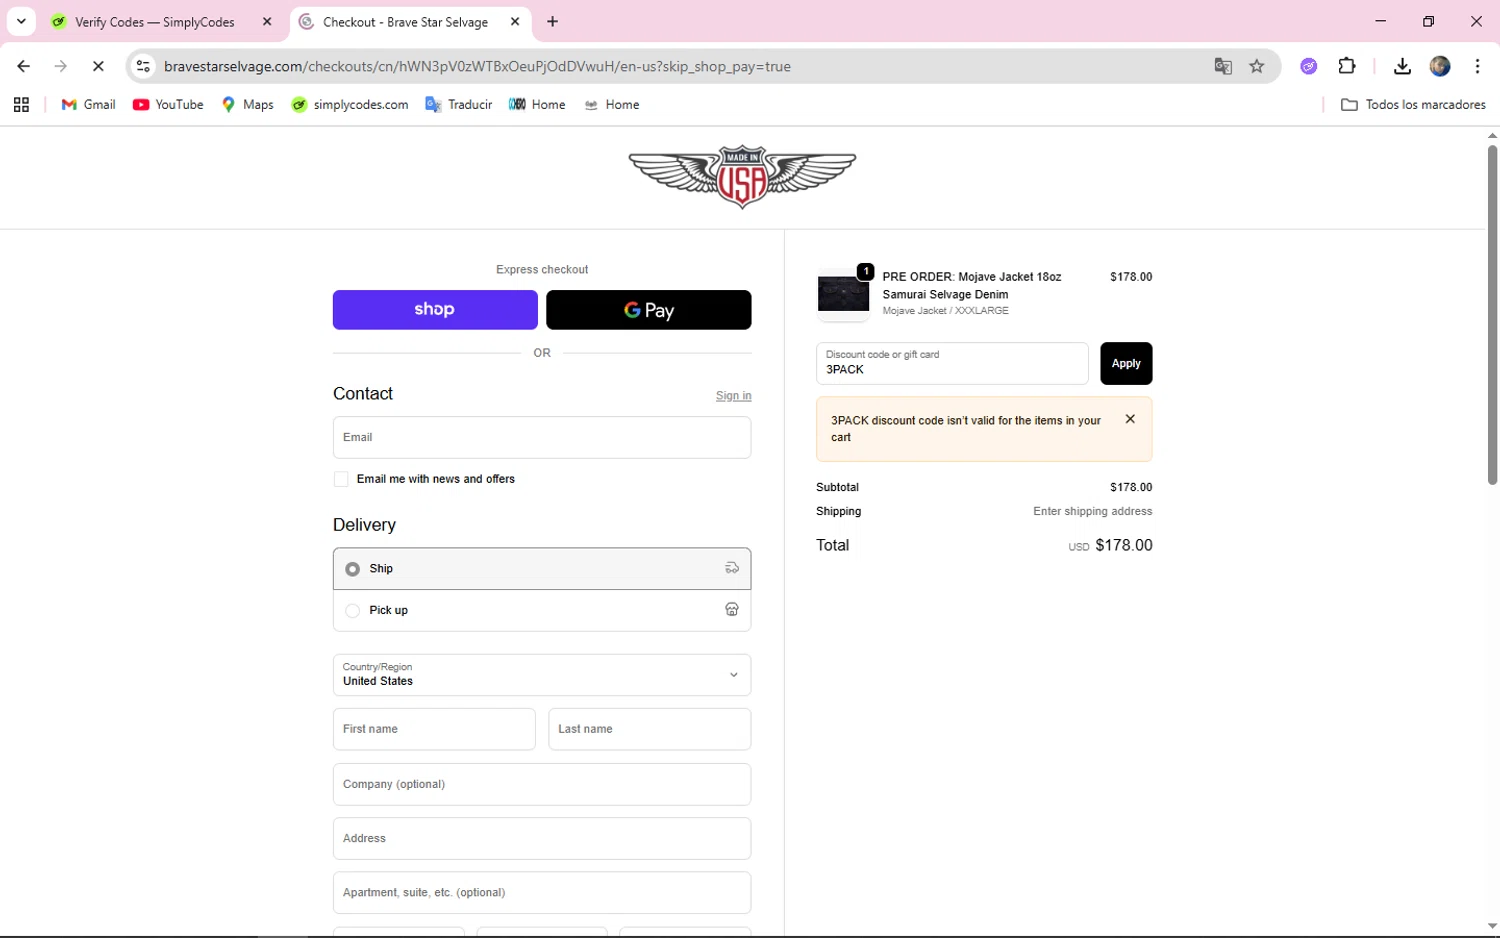Viewport: 1500px width, 938px height.
Task: Click the Apartment, suite, etc. field
Action: tap(542, 892)
